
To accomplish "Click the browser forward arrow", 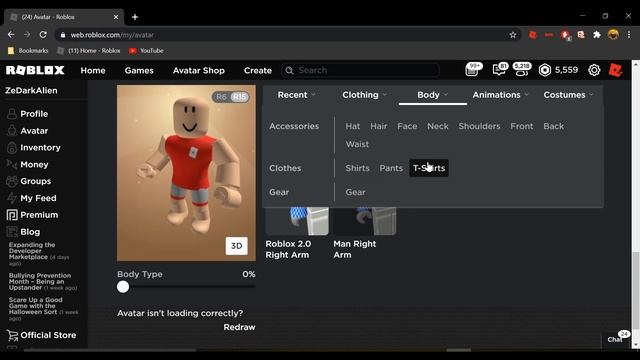I will (x=27, y=35).
